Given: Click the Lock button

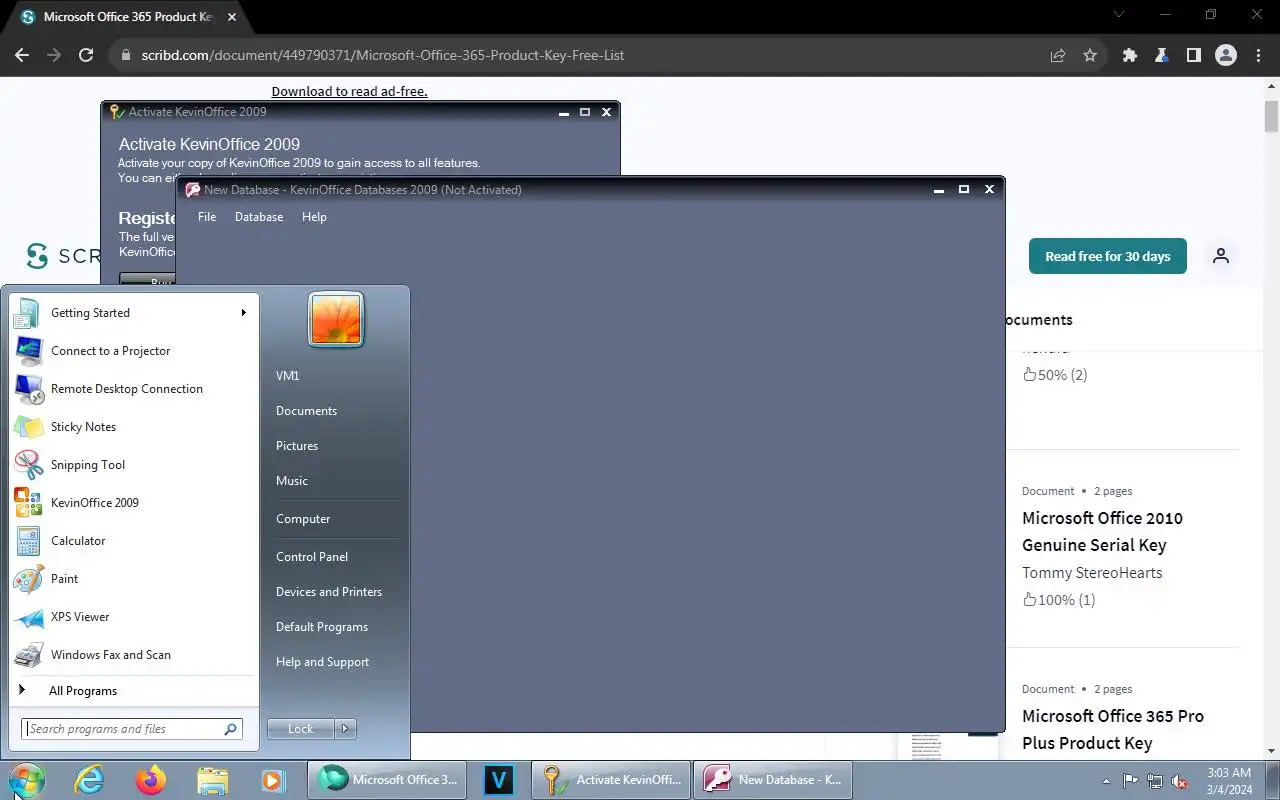Looking at the screenshot, I should [x=301, y=729].
